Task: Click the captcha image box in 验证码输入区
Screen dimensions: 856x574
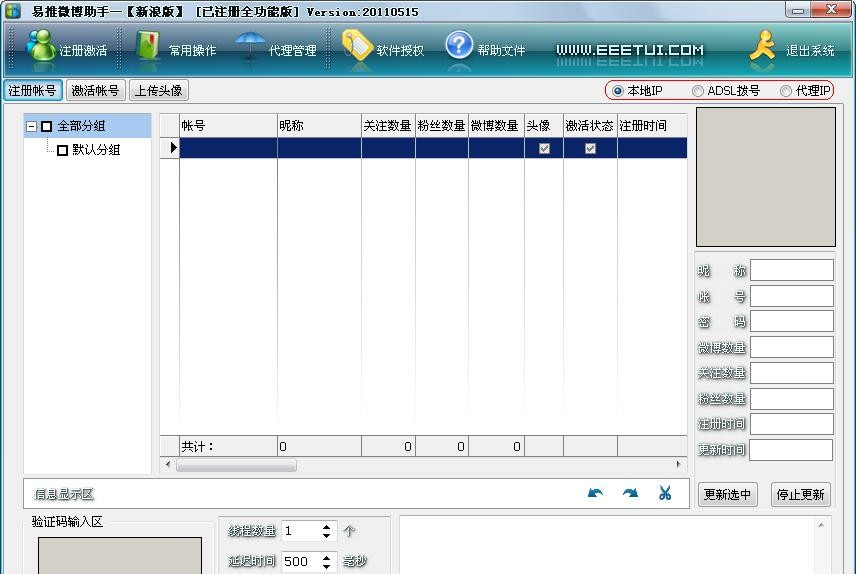Action: [120, 555]
